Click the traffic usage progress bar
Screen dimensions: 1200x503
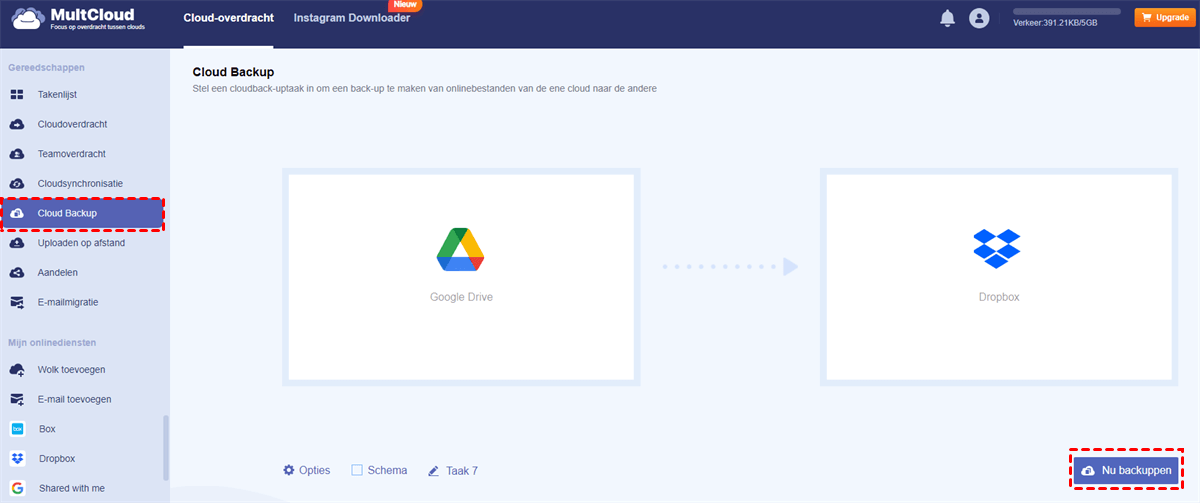(x=1068, y=10)
